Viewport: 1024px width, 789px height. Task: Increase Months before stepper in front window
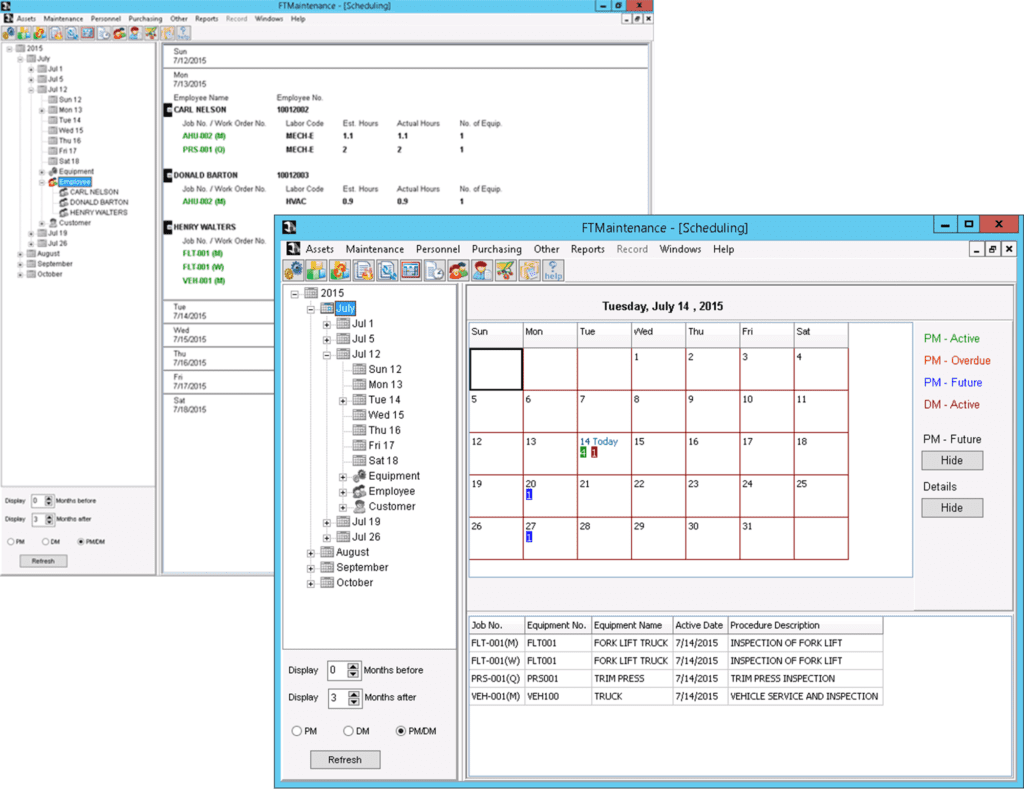pyautogui.click(x=353, y=666)
